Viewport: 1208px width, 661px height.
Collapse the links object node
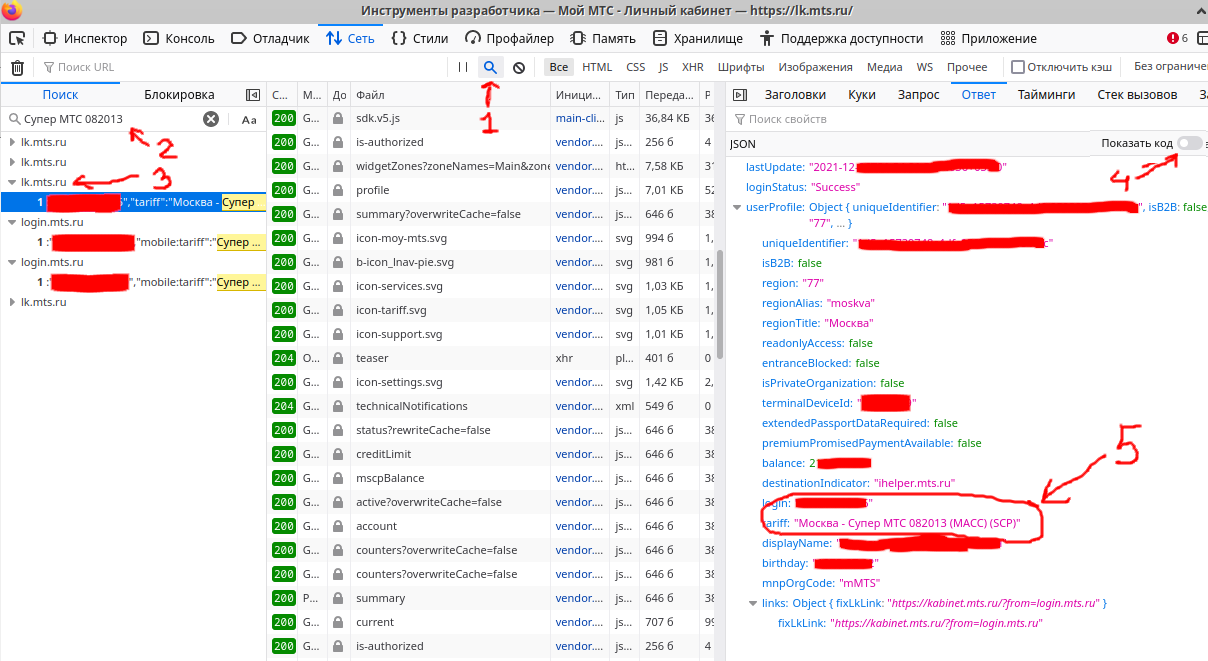[754, 603]
